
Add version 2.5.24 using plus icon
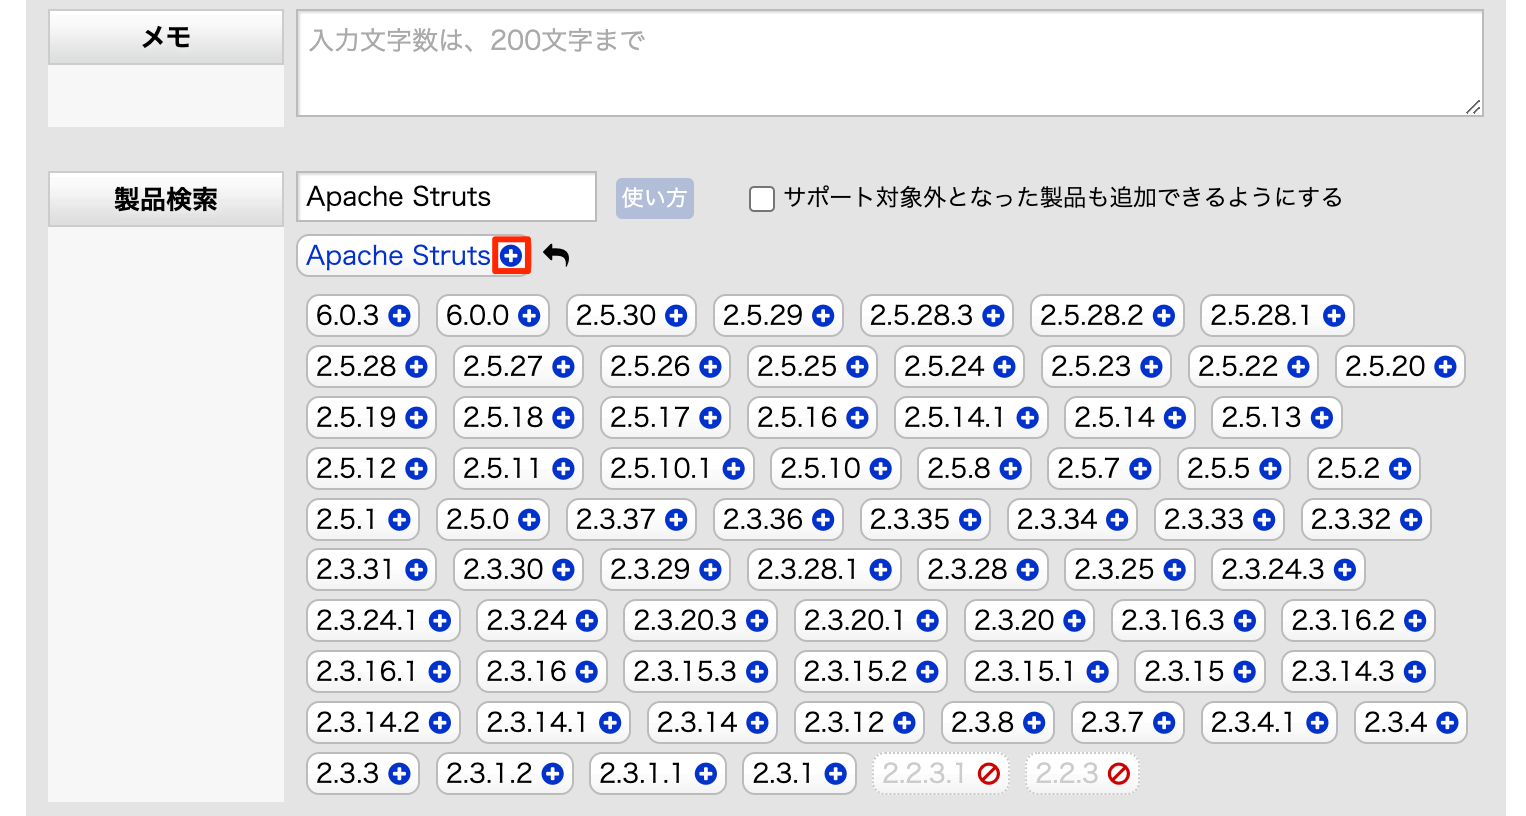click(1004, 367)
